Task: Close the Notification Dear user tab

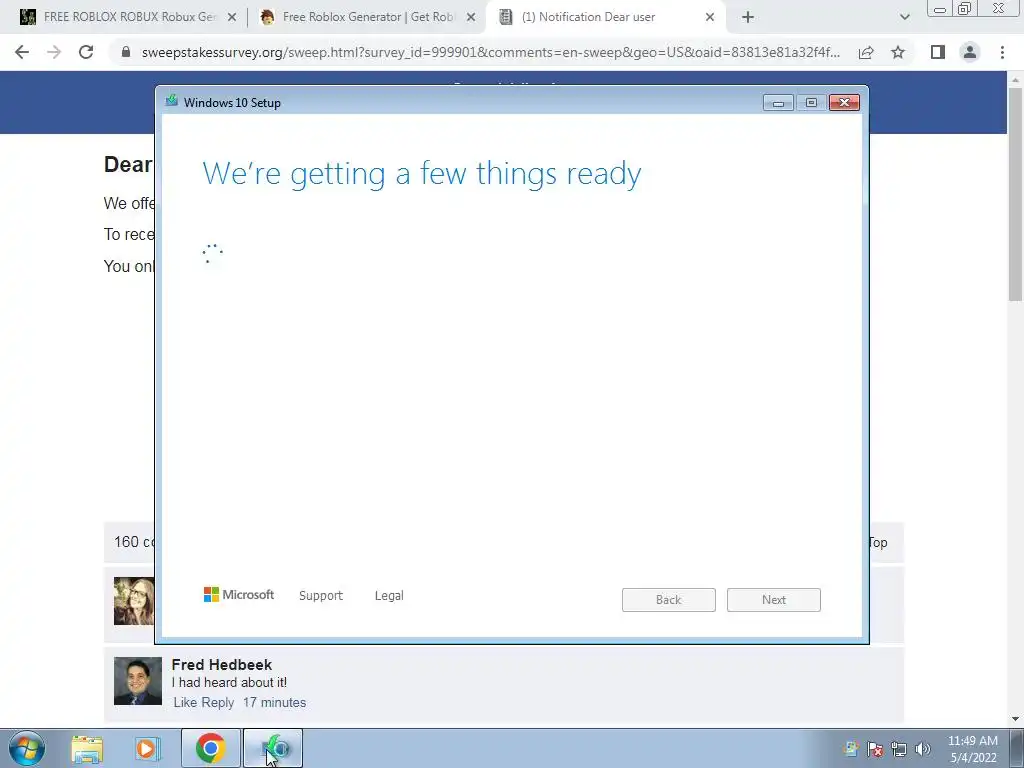Action: tap(710, 18)
